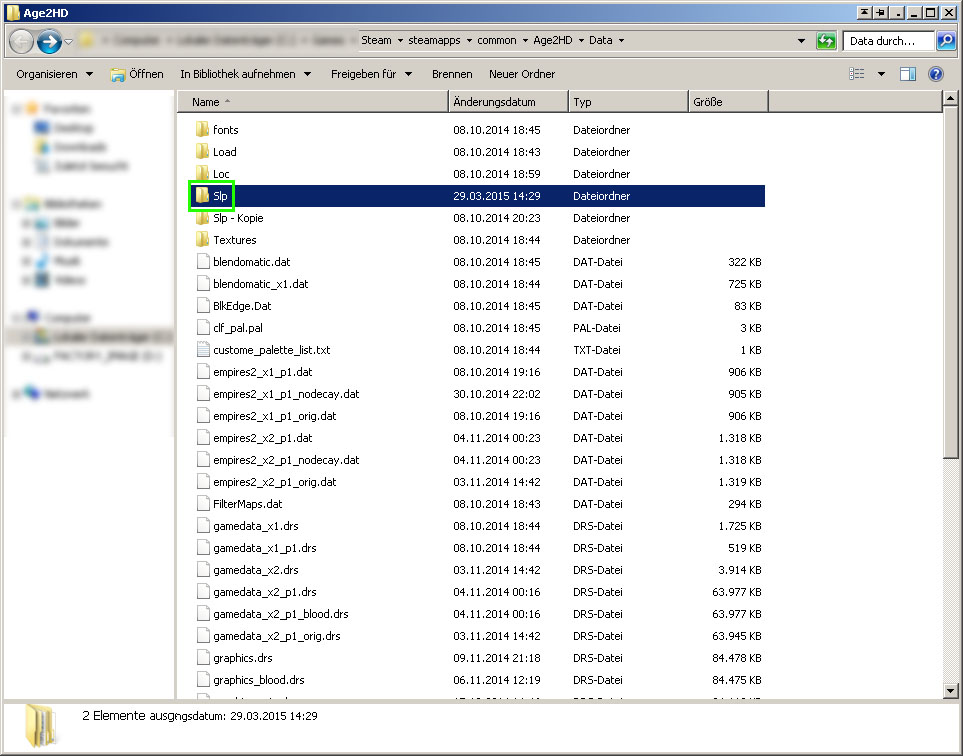Screen dimensions: 963x756
Task: Select the Slp folder name
Action: (220, 196)
